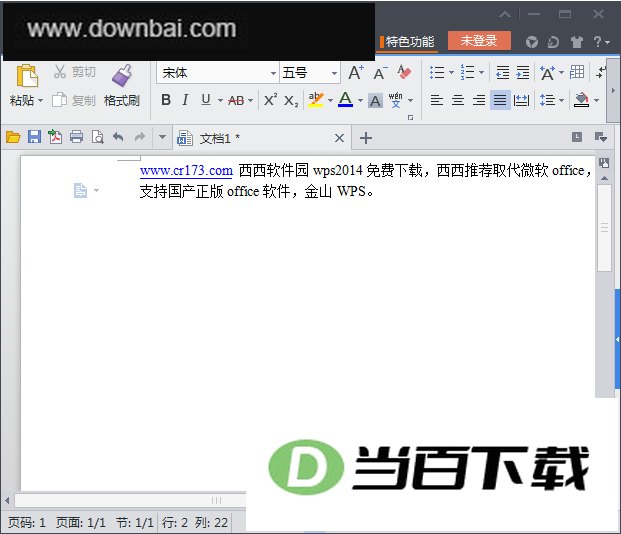The width and height of the screenshot is (621, 534).
Task: Toggle underline formatting
Action: (206, 100)
